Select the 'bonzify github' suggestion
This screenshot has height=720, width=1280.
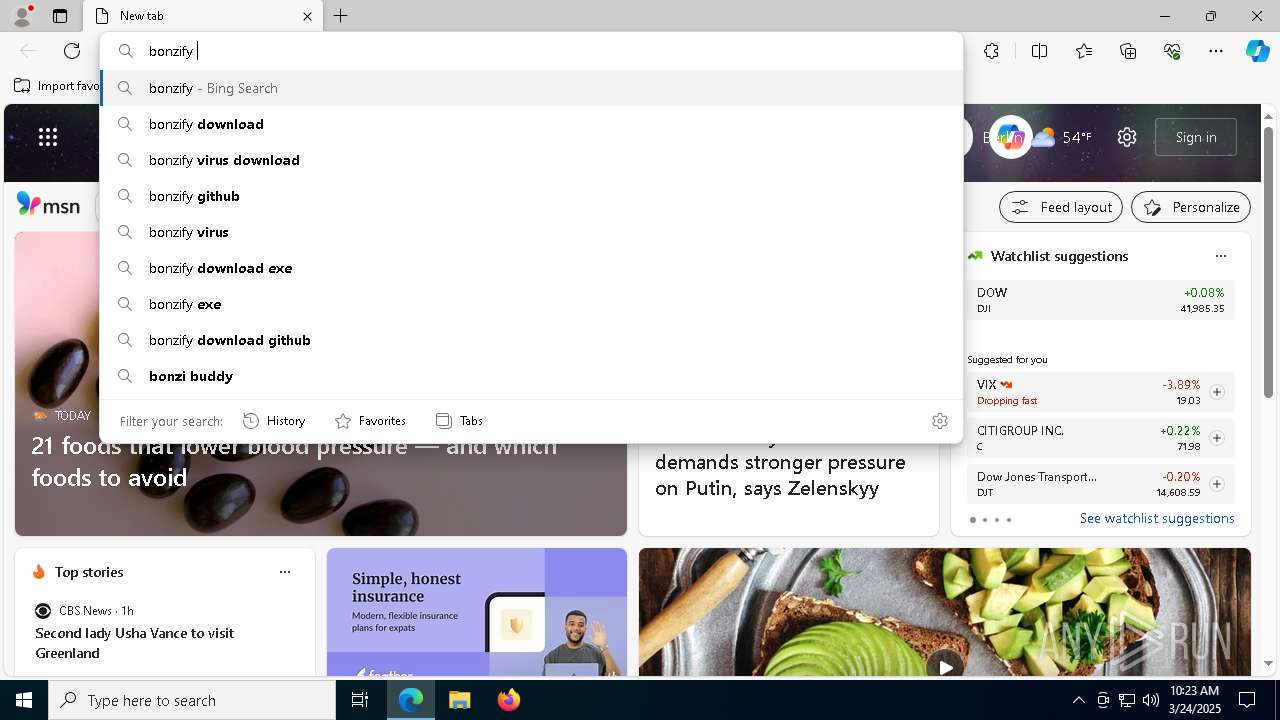pyautogui.click(x=531, y=196)
